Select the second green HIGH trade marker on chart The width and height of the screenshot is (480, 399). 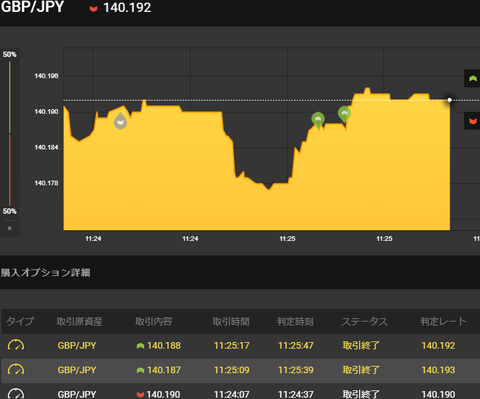344,115
